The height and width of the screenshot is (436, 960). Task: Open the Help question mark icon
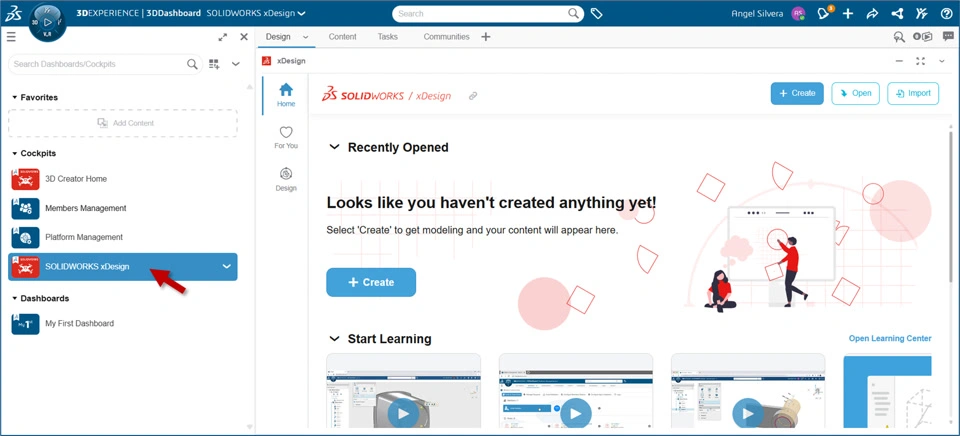946,13
